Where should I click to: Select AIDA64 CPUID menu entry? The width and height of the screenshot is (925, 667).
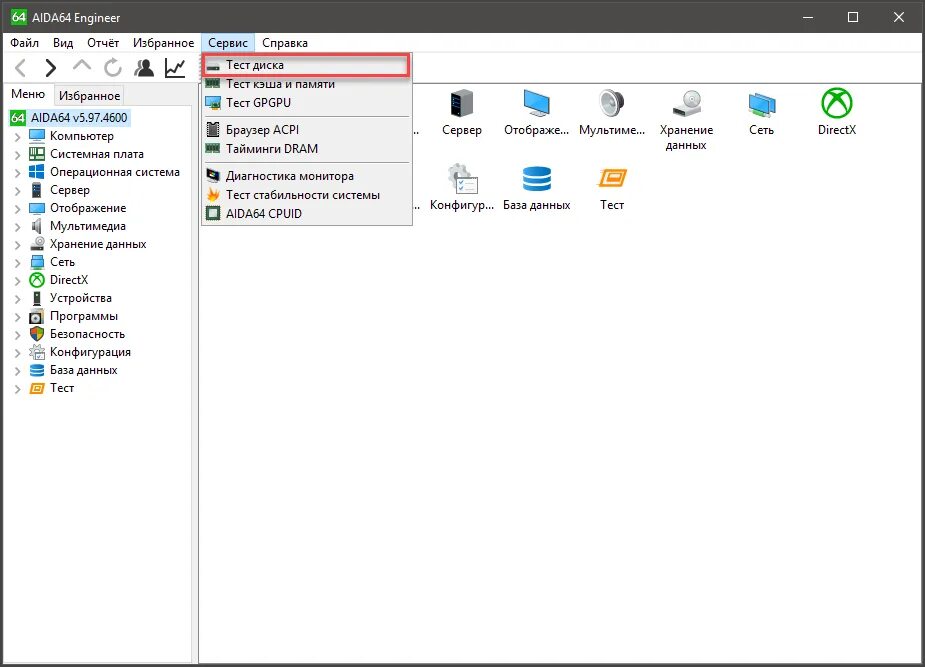pyautogui.click(x=306, y=213)
